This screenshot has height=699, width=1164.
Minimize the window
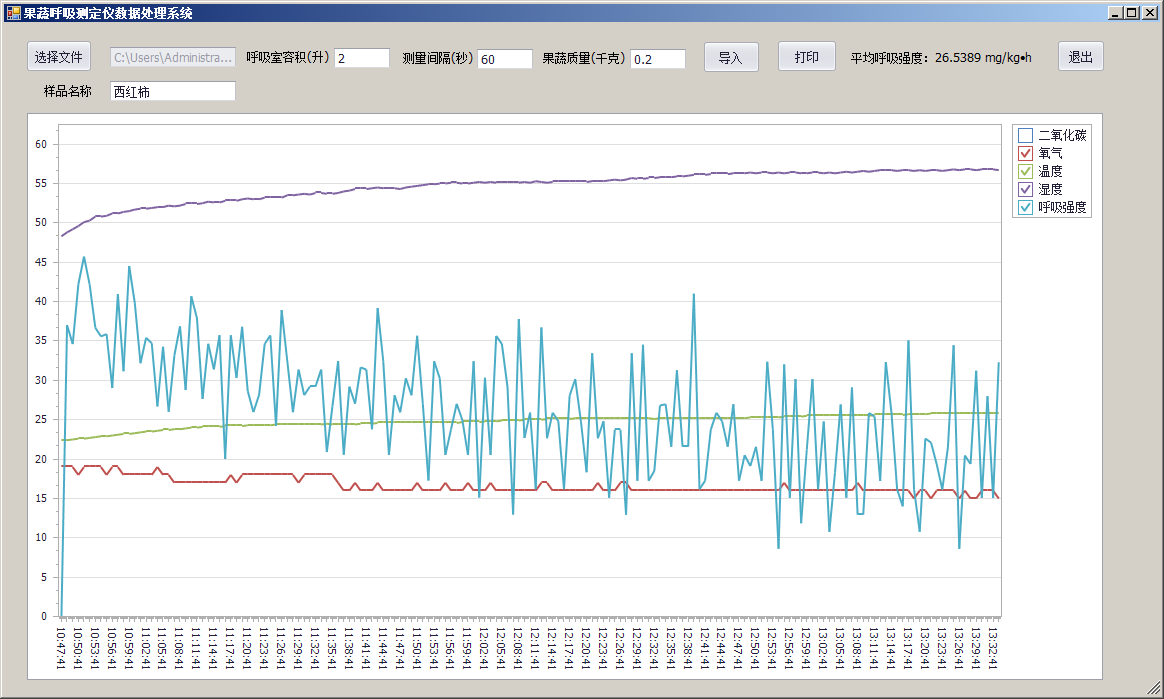1116,13
